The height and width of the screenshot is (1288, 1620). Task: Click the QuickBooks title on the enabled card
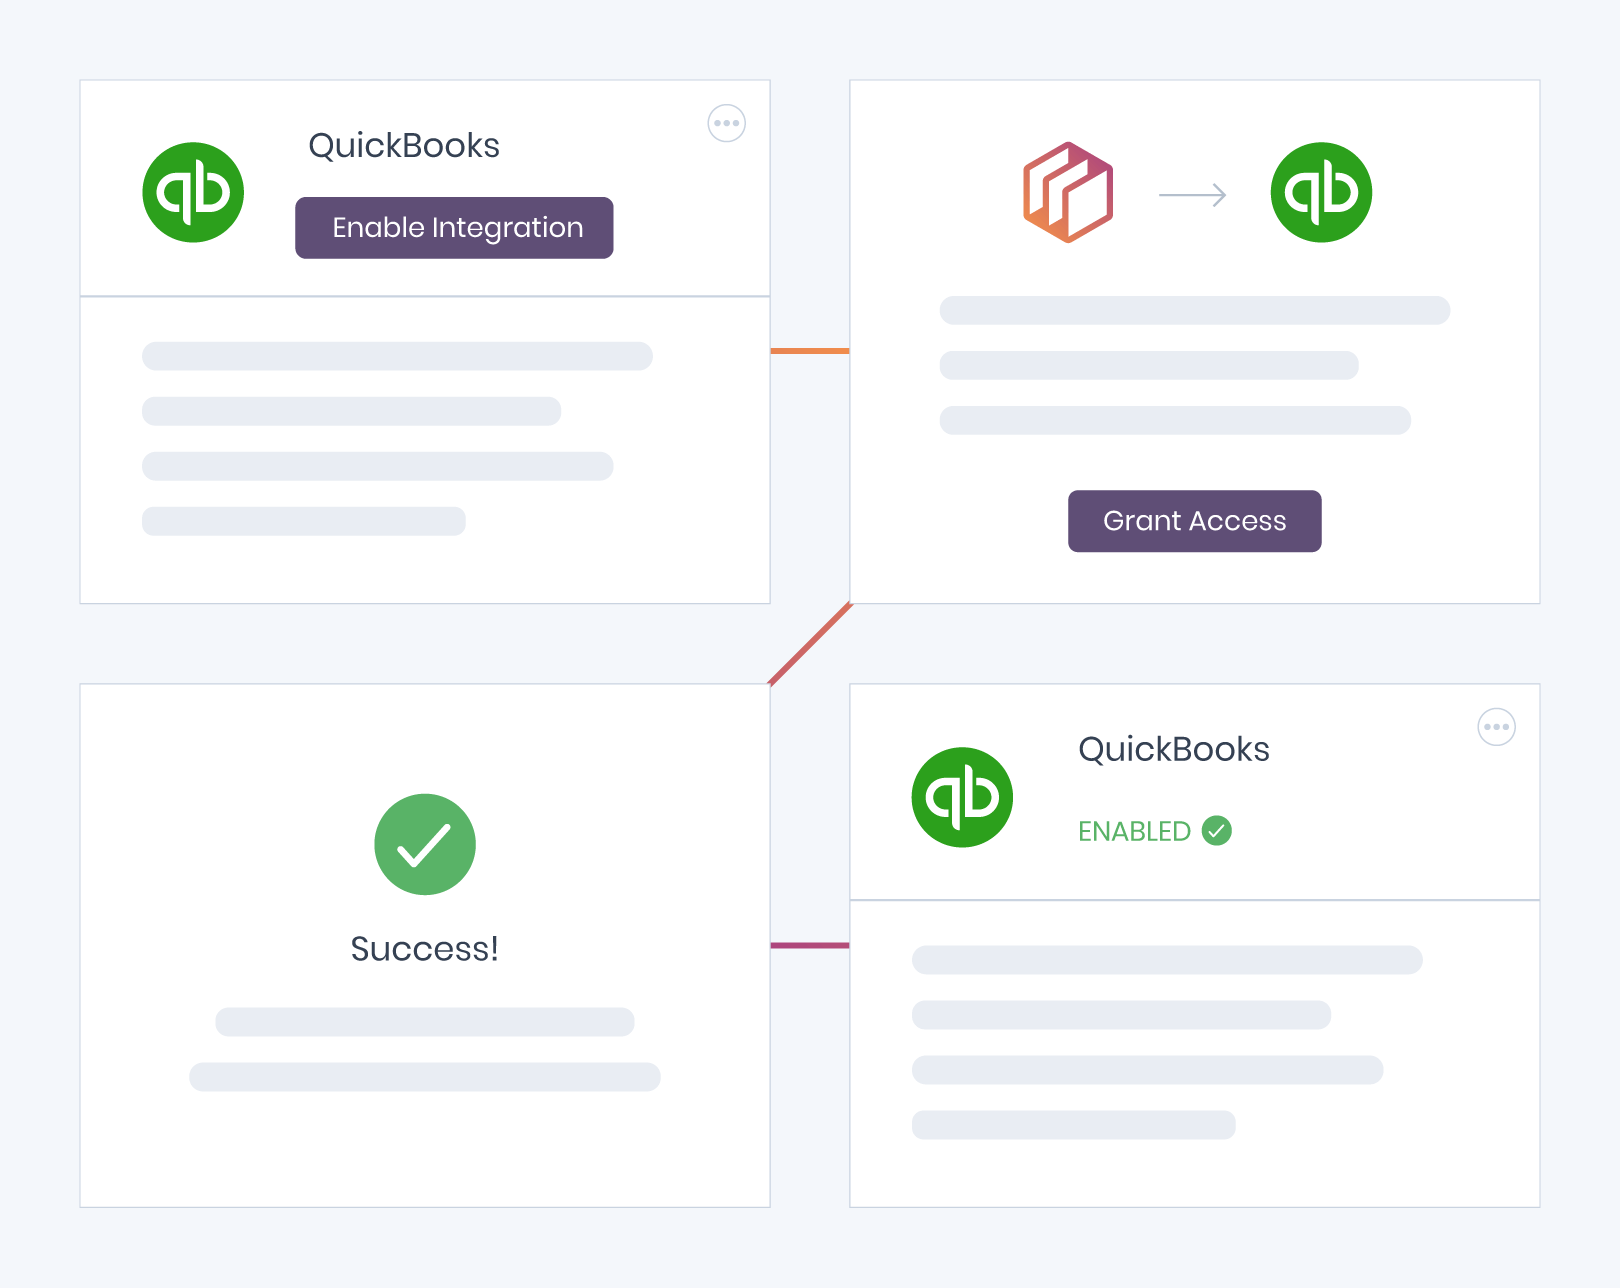tap(1174, 750)
